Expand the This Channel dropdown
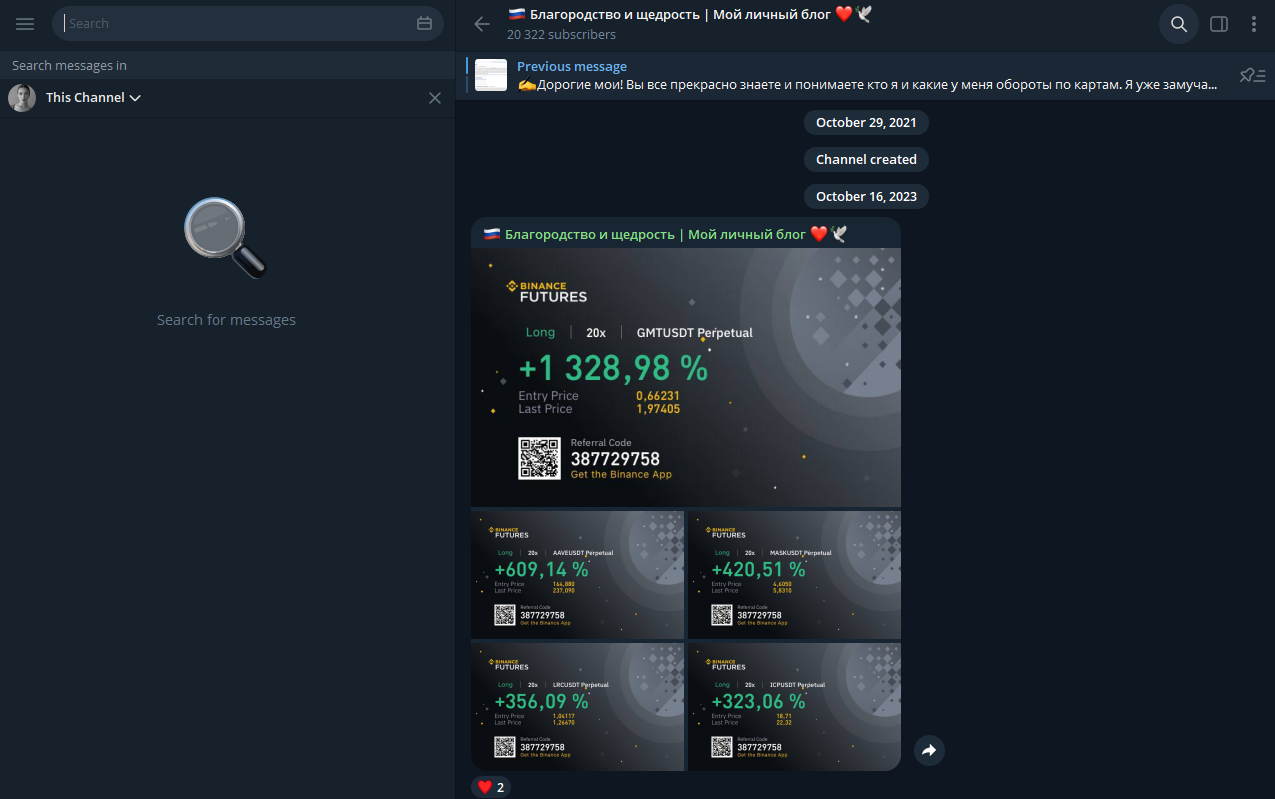 coord(93,98)
